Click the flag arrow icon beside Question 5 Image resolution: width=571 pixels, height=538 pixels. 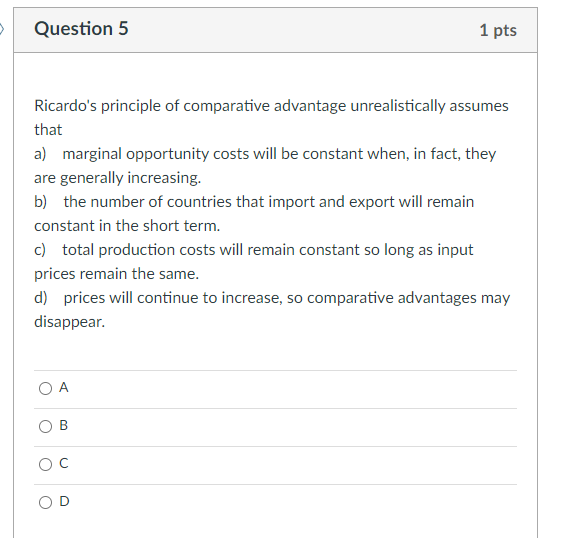[x=2, y=29]
